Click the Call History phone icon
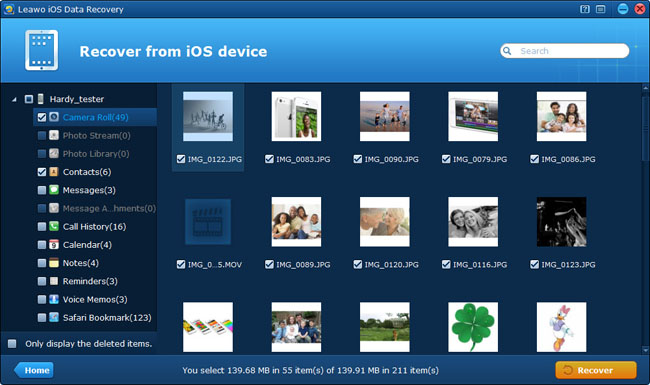This screenshot has width=650, height=385. pos(54,226)
